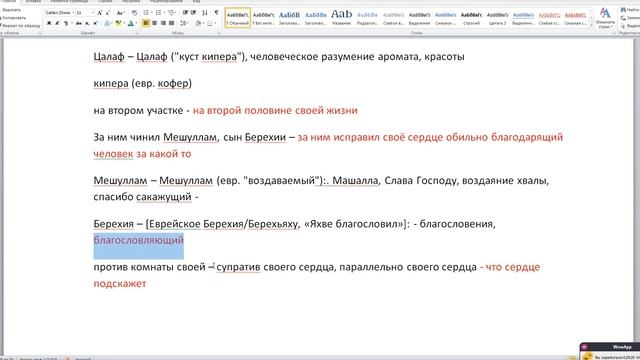Apply the Цитата 2 style
The height and width of the screenshot is (360, 640).
coord(497,18)
